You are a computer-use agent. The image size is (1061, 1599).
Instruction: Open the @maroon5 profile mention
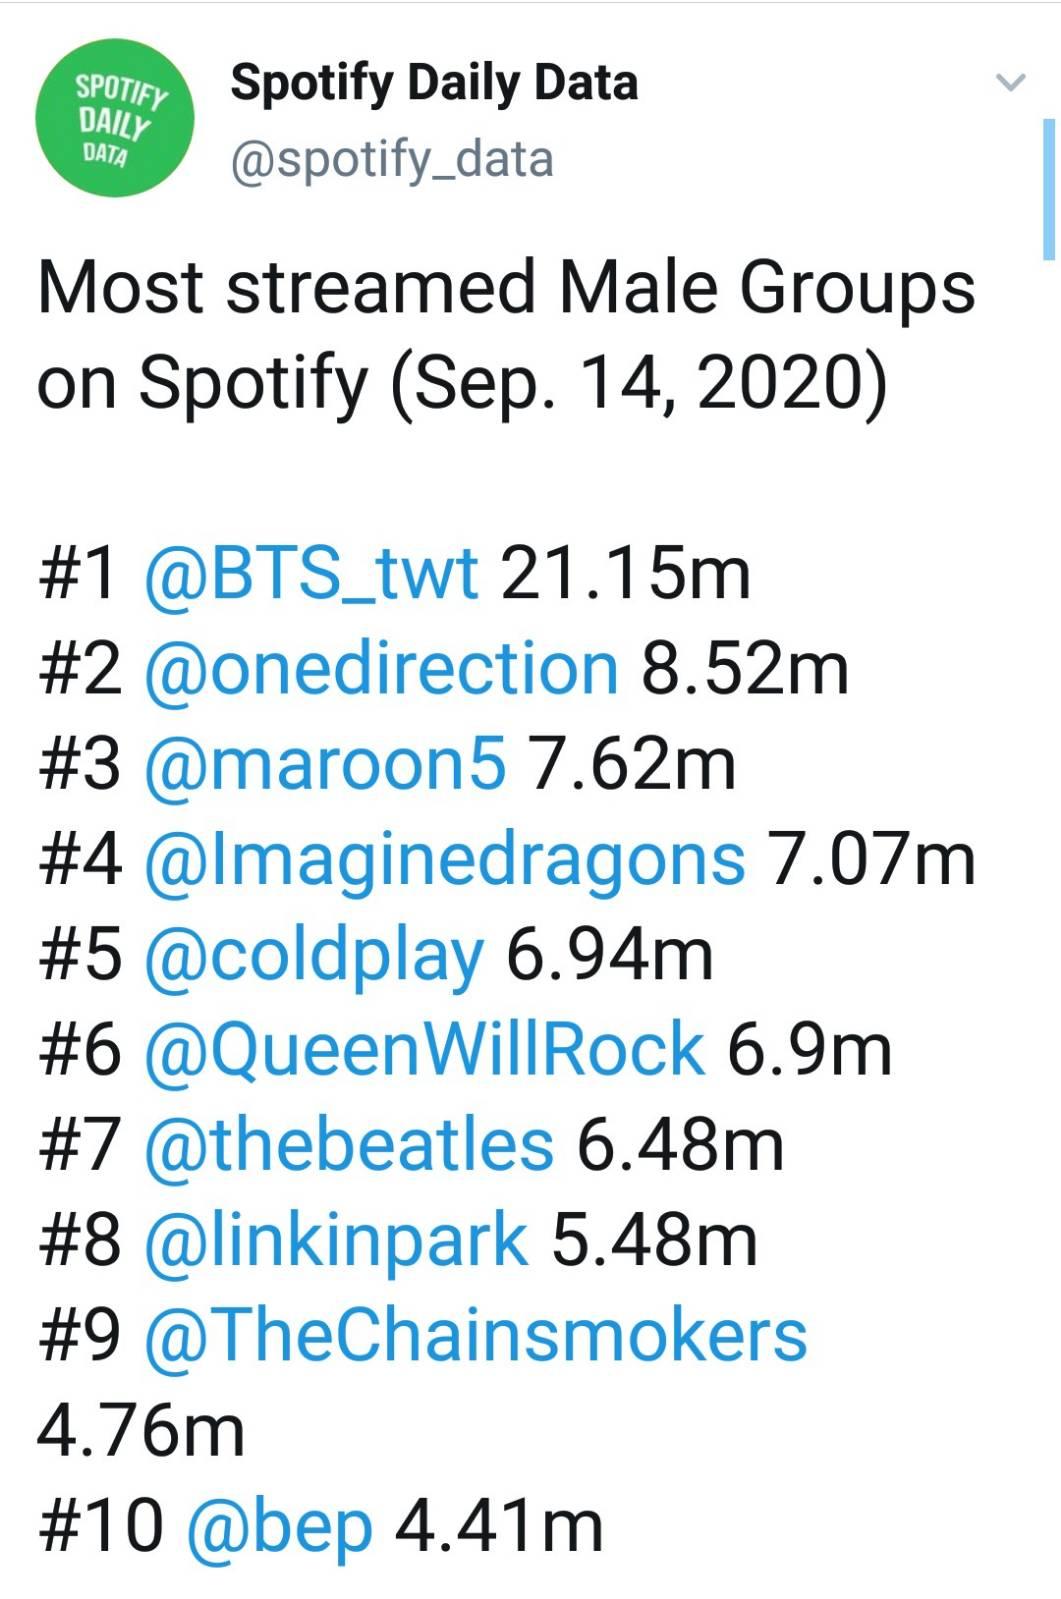point(325,763)
